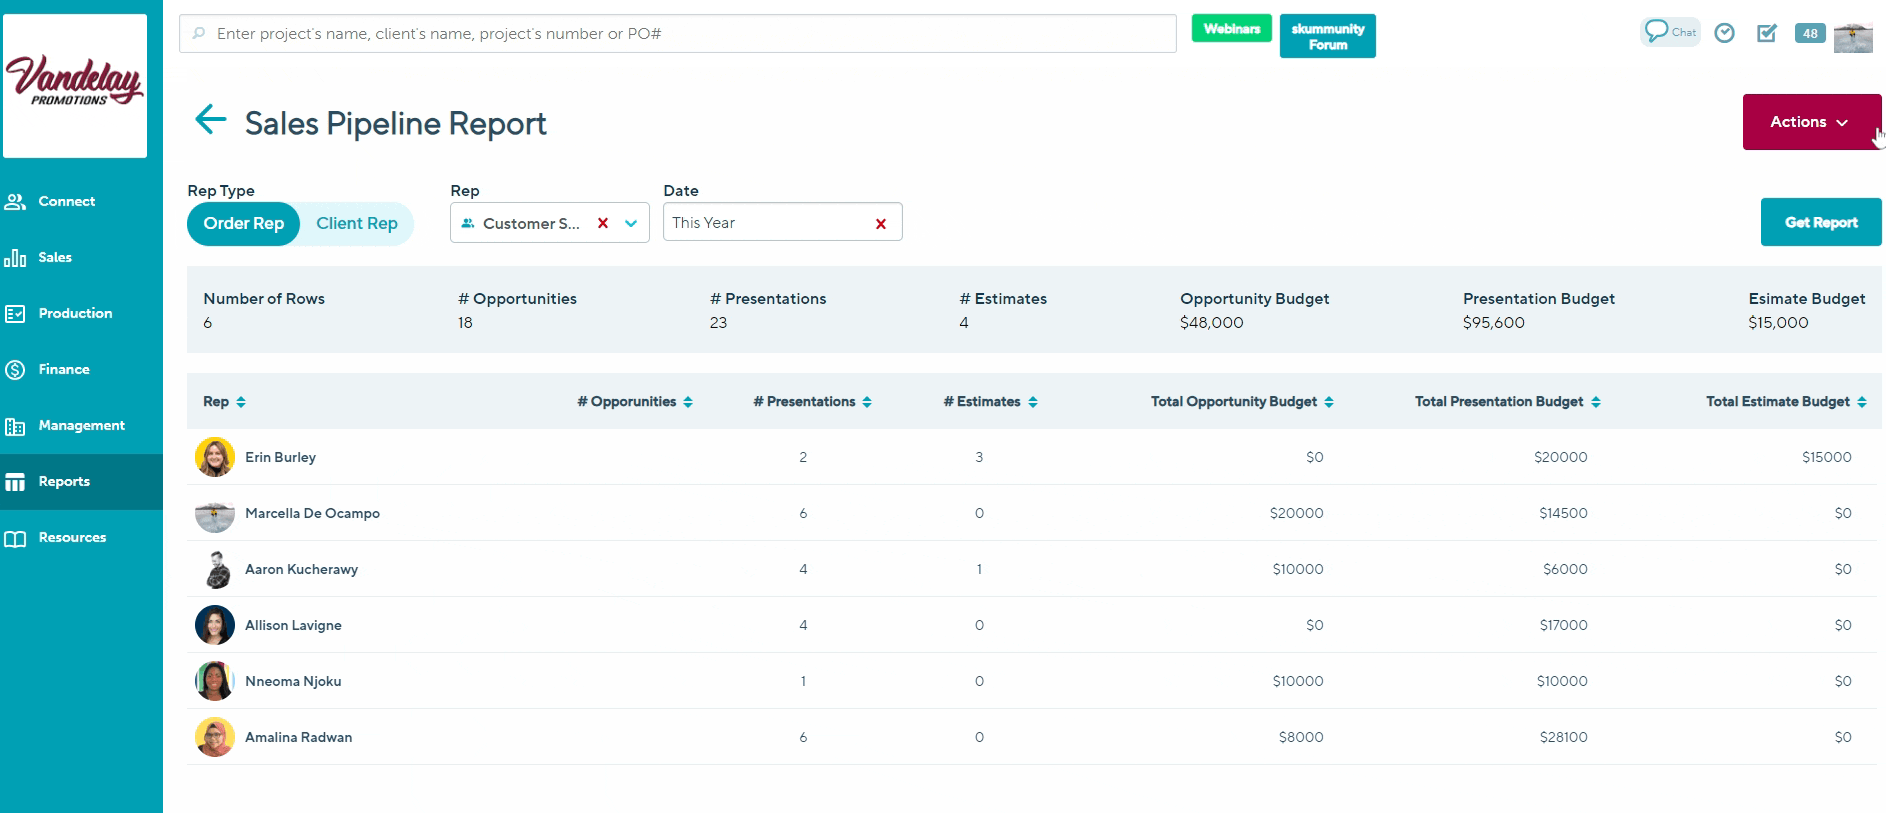Click the user profile avatar in header

pos(1853,37)
